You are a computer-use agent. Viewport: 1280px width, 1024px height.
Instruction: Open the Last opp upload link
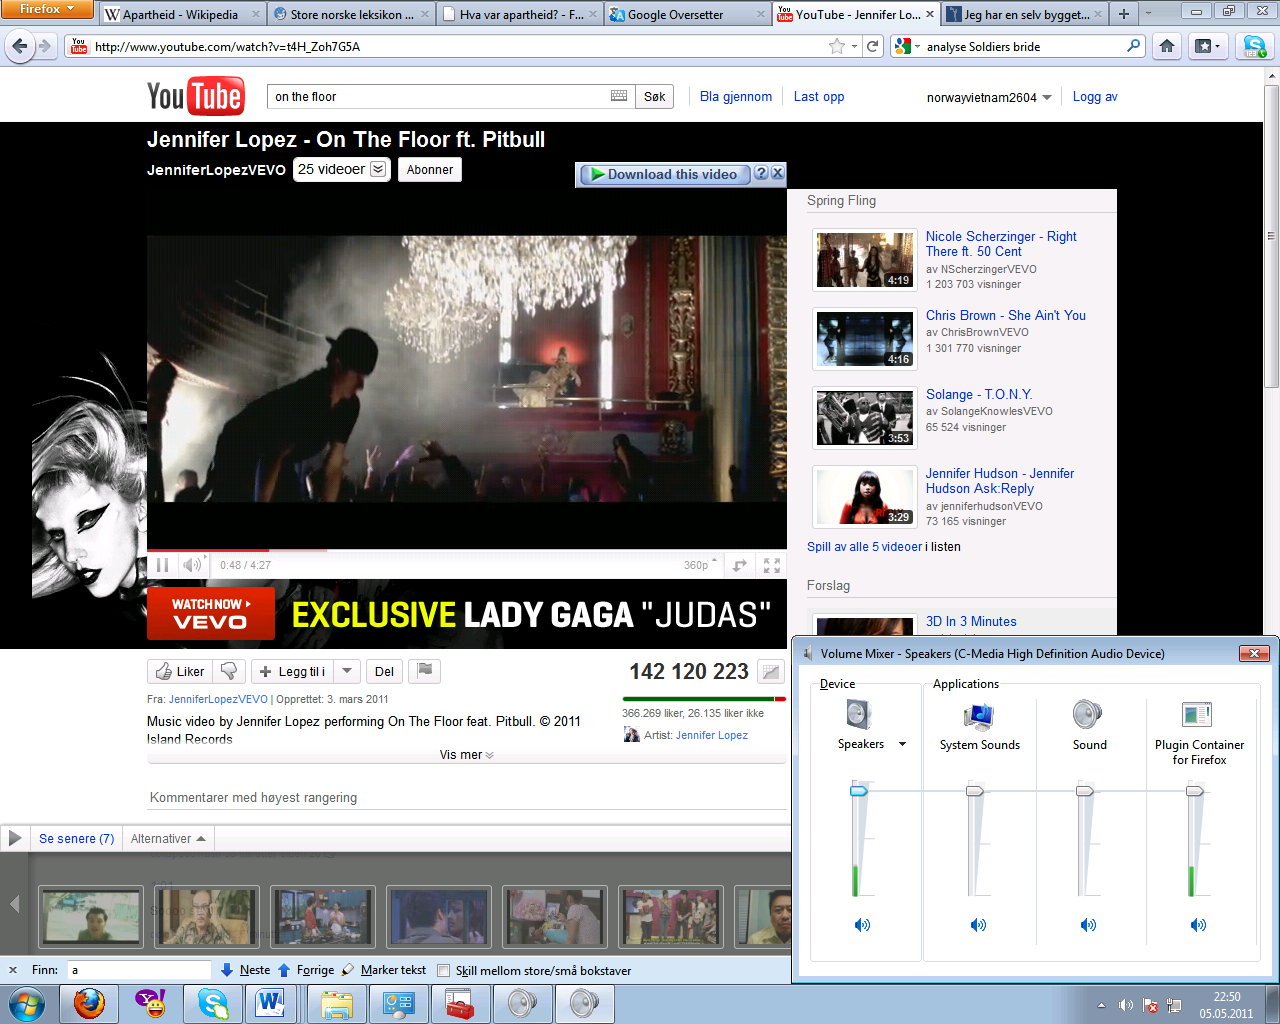click(x=819, y=97)
